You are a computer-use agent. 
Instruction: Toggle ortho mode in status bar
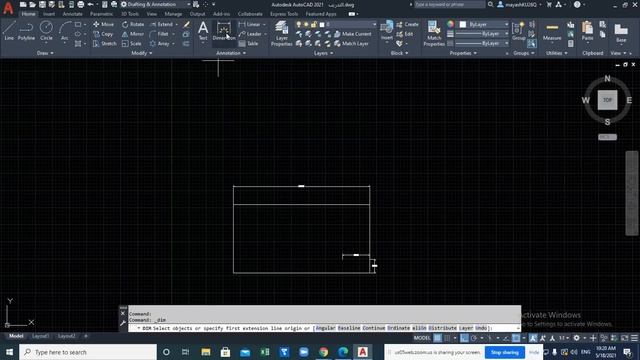[x=464, y=338]
